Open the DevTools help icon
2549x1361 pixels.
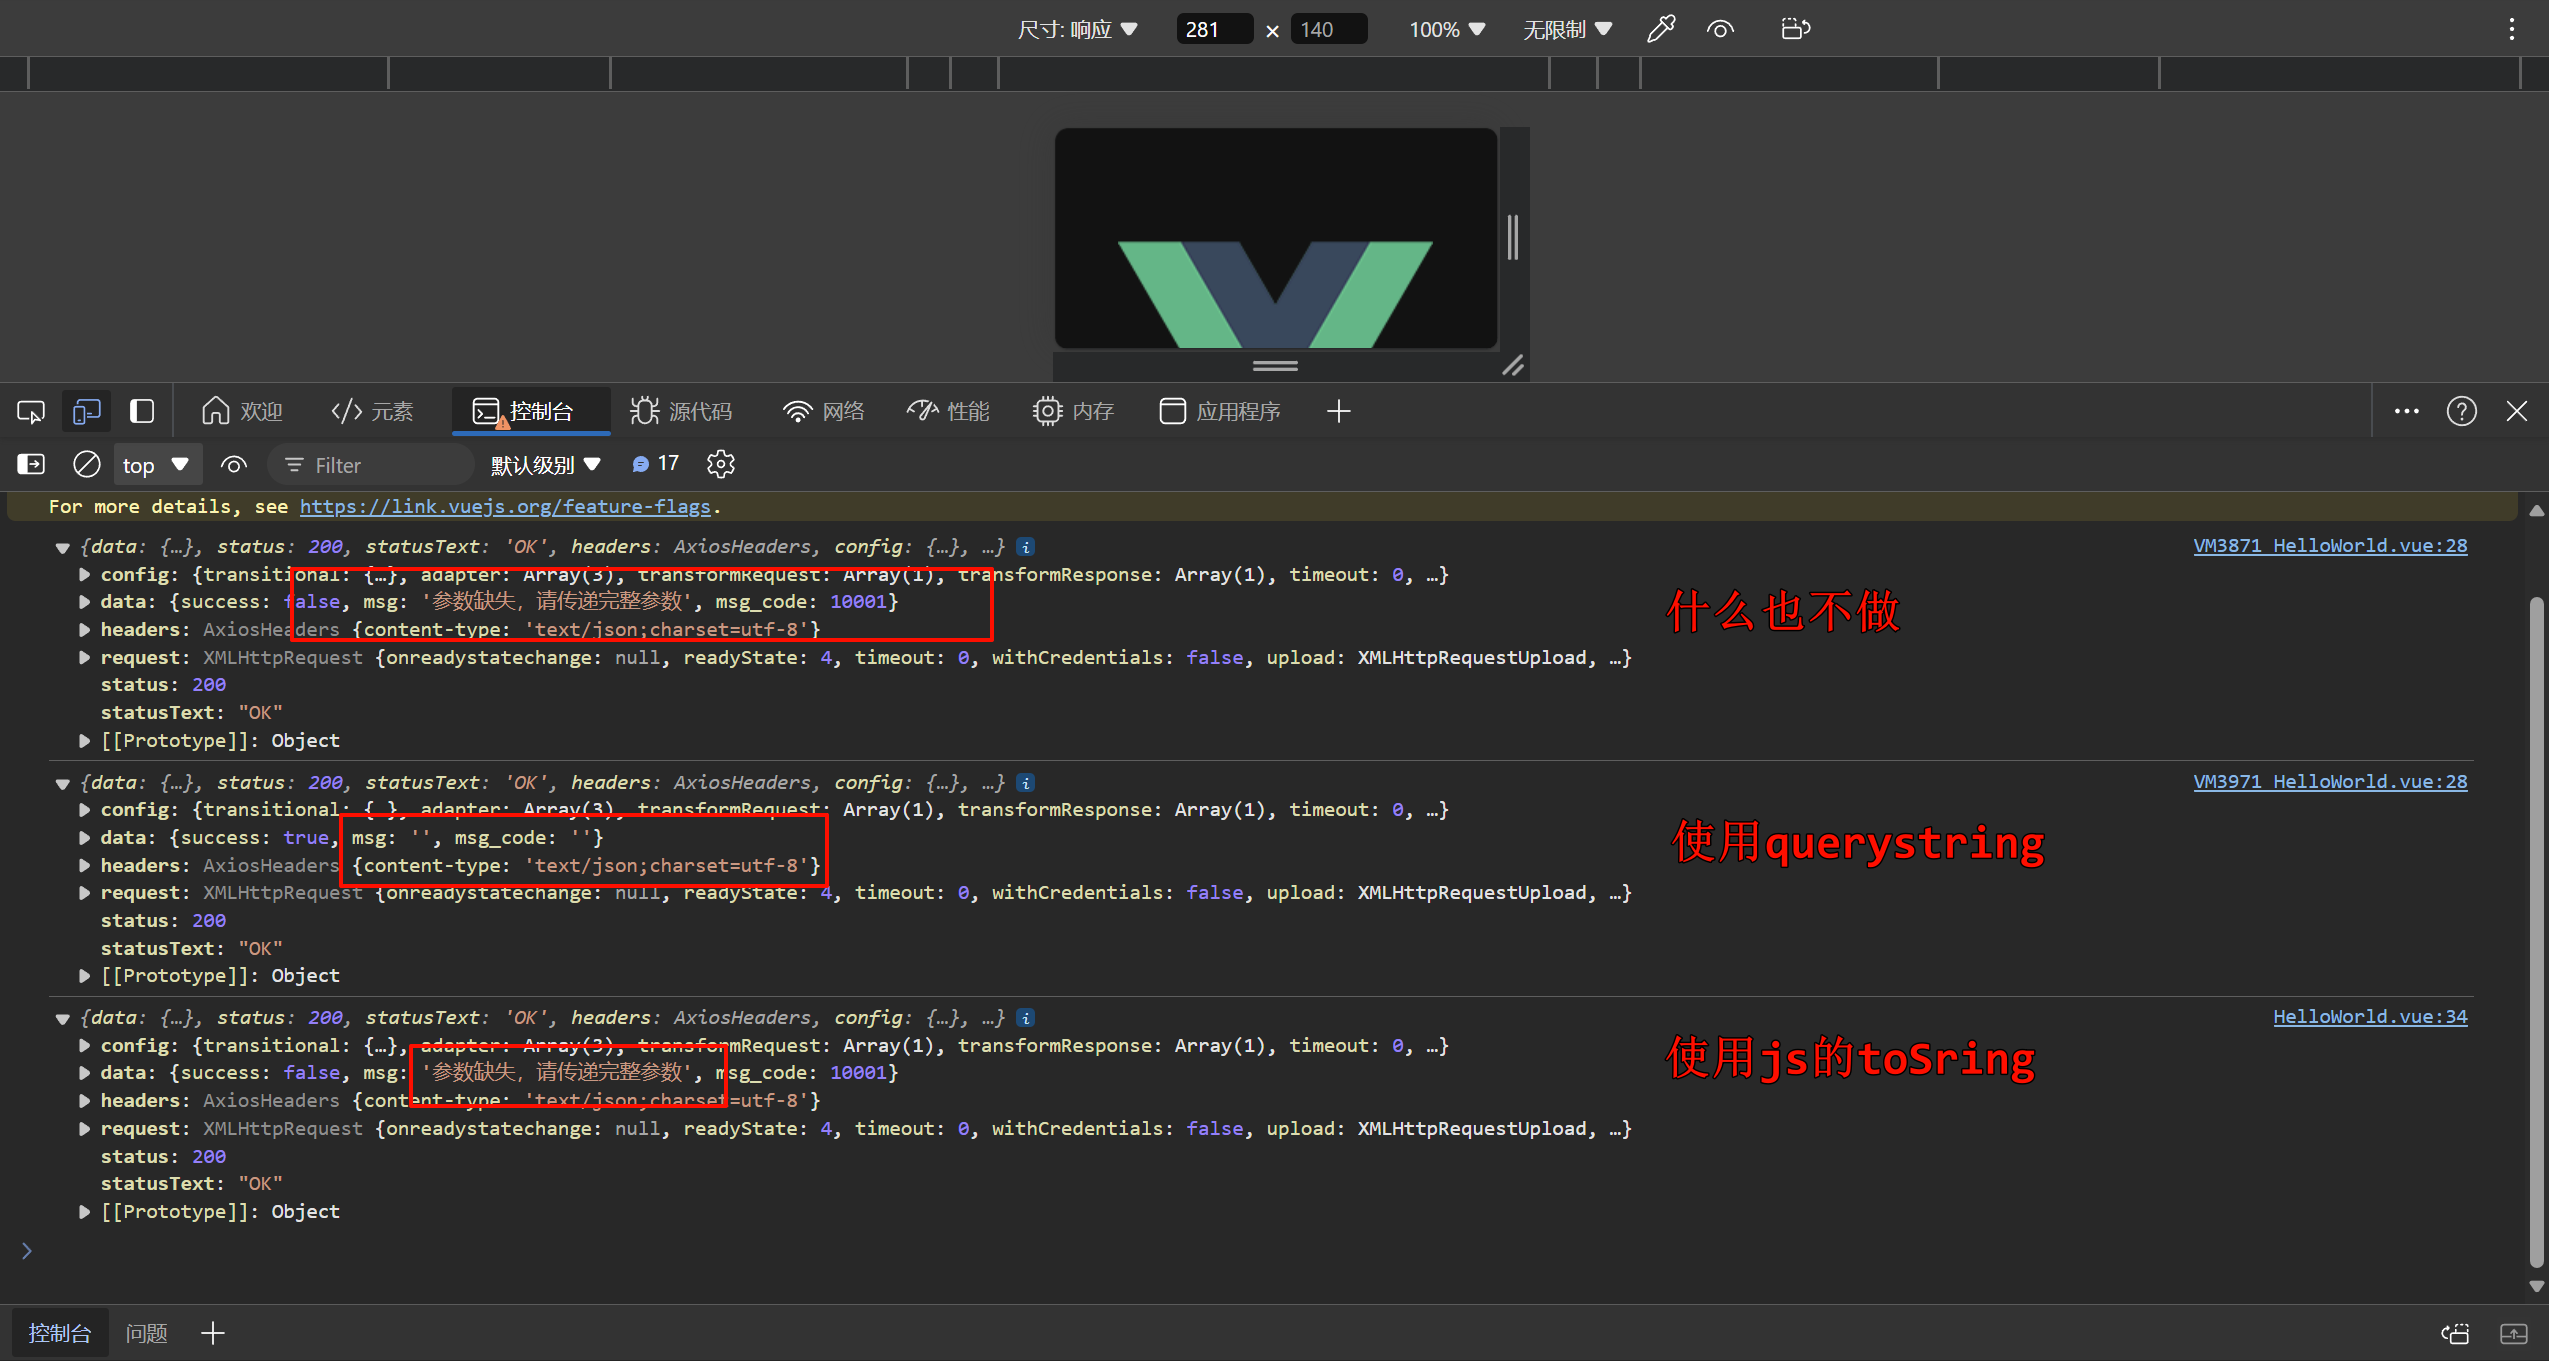pyautogui.click(x=2461, y=411)
